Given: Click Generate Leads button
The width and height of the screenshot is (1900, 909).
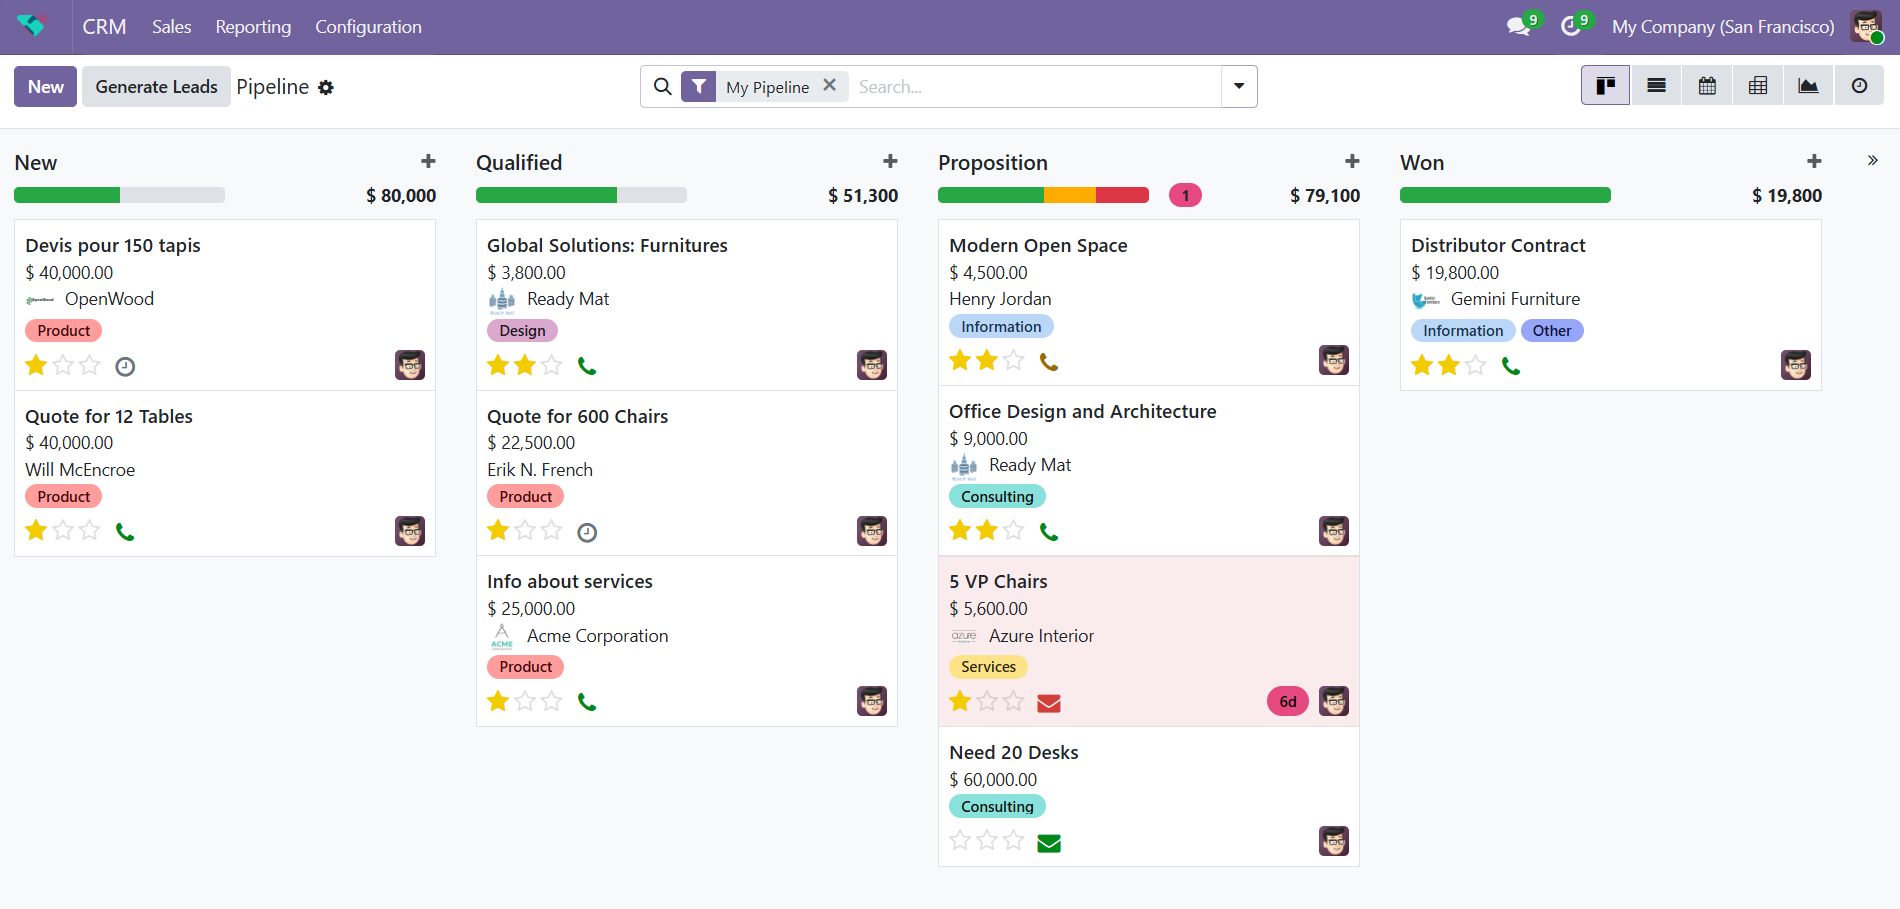Looking at the screenshot, I should [156, 87].
